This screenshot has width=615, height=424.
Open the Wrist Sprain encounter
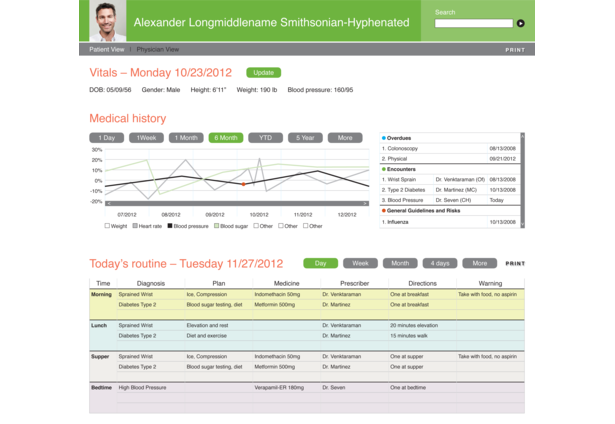(449, 180)
